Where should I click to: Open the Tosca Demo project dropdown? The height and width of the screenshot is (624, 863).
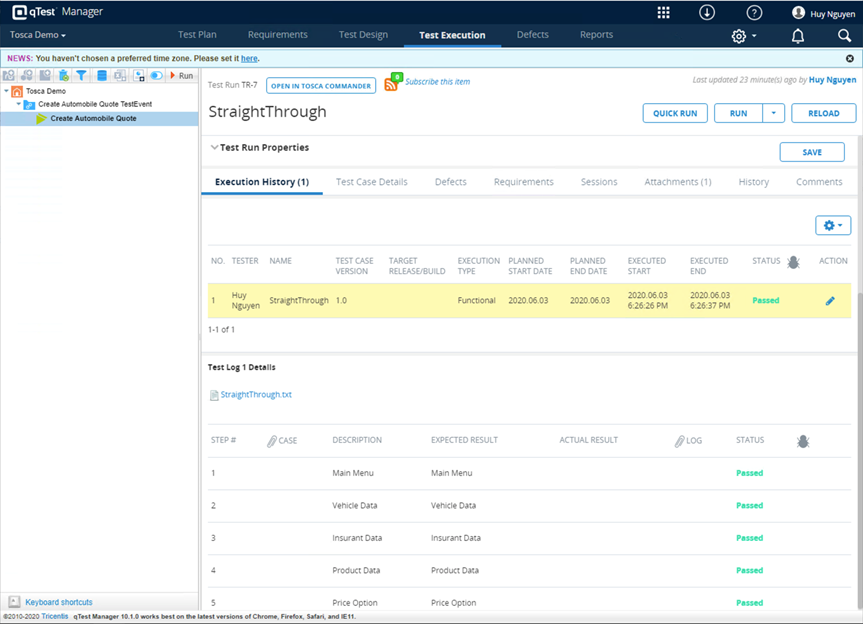[x=38, y=35]
